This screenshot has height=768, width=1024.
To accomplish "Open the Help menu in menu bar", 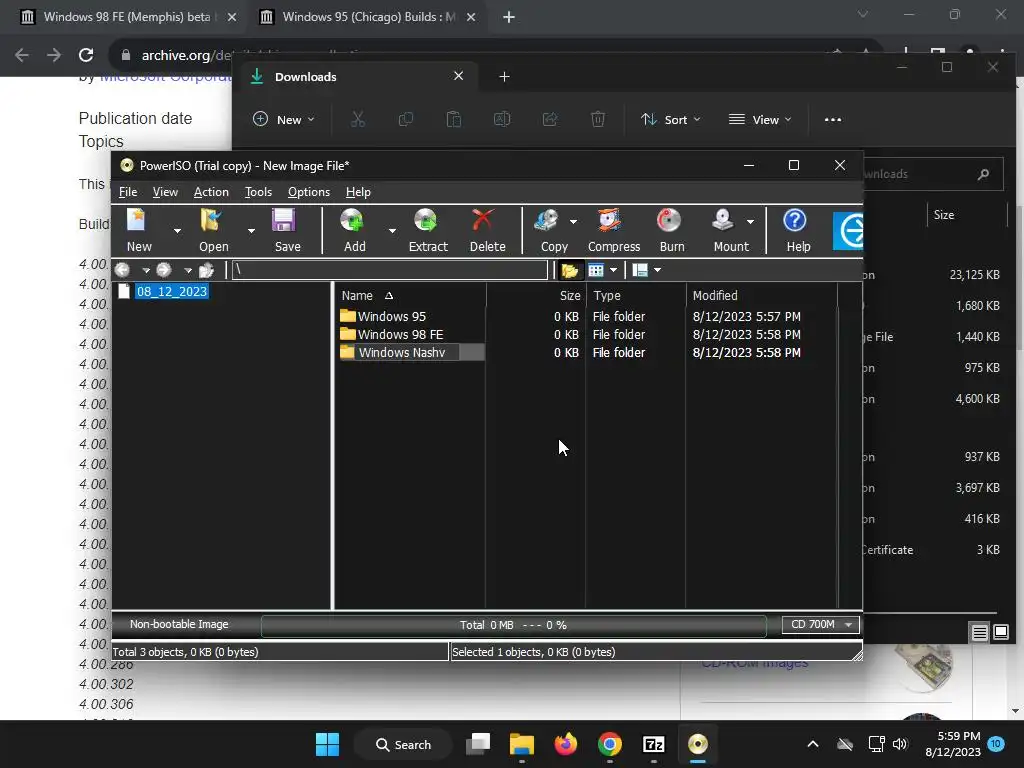I will pos(358,192).
